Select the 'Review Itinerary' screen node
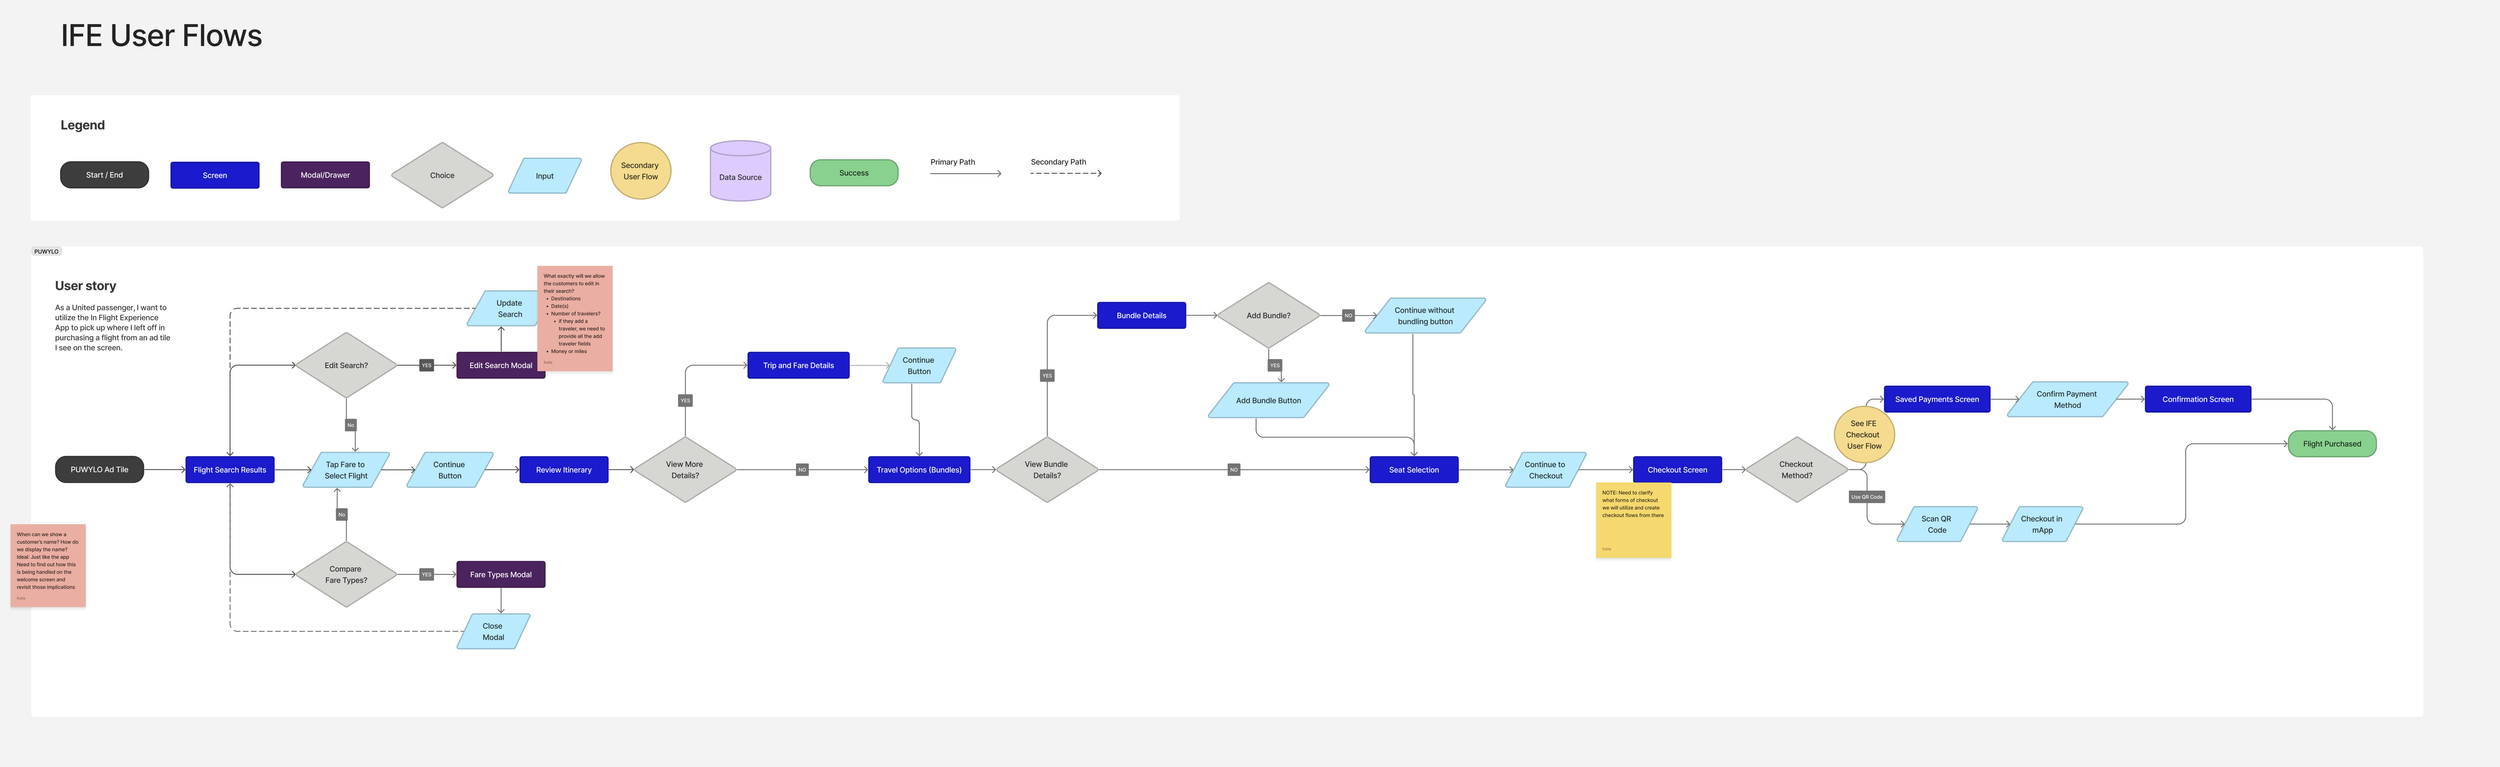 pos(564,470)
